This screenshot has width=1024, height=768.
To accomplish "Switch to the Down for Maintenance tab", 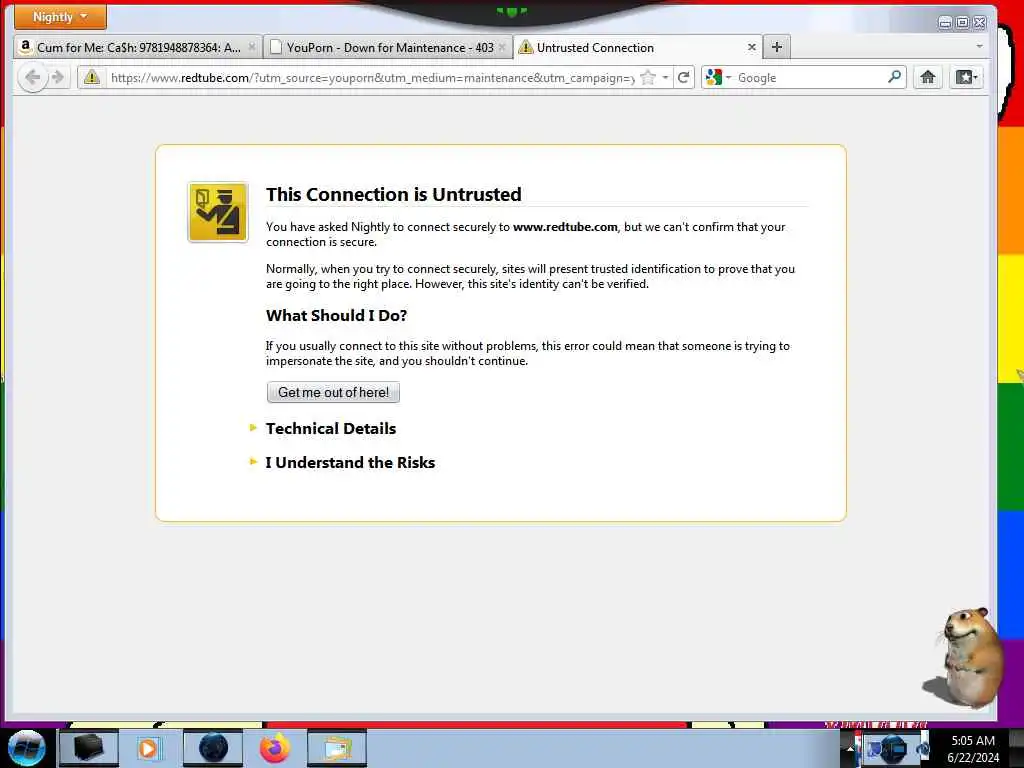I will click(x=389, y=48).
